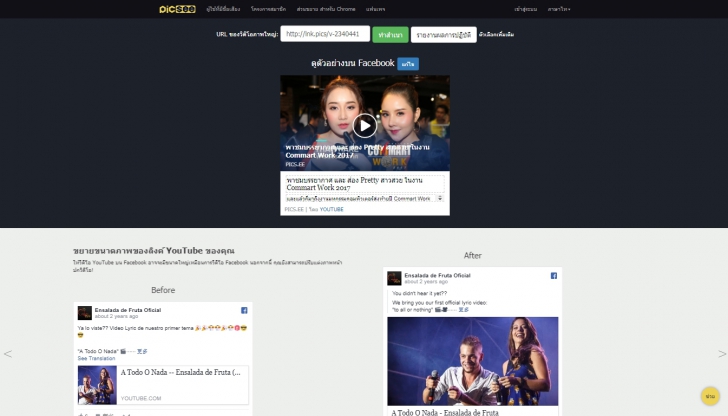Click Ensalada de Fruta avatar in After post
This screenshot has height=416, width=728.
pyautogui.click(x=394, y=278)
